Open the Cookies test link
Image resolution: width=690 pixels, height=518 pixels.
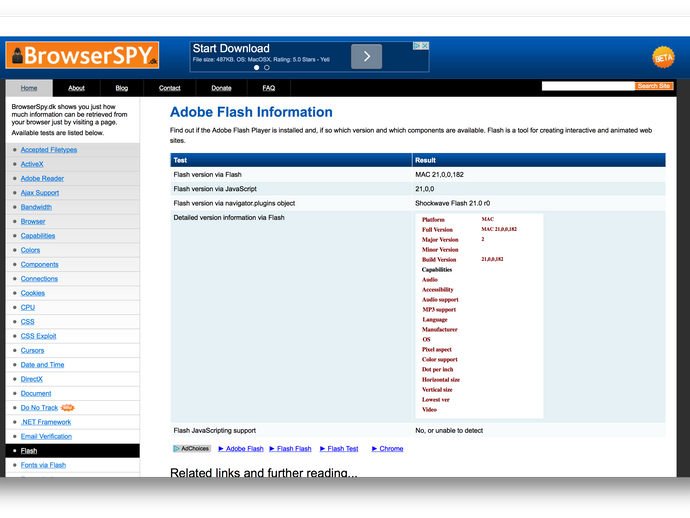coord(33,293)
